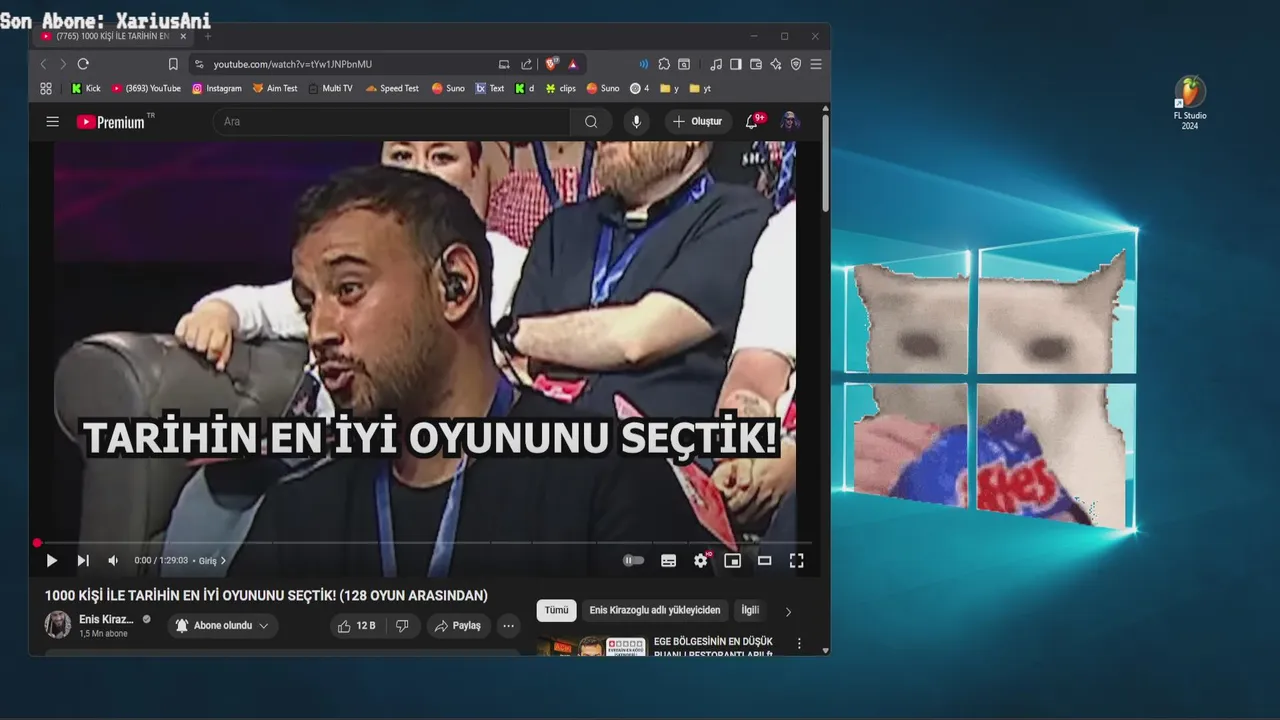This screenshot has width=1280, height=720.
Task: Open browser main hamburger menu
Action: (x=816, y=64)
